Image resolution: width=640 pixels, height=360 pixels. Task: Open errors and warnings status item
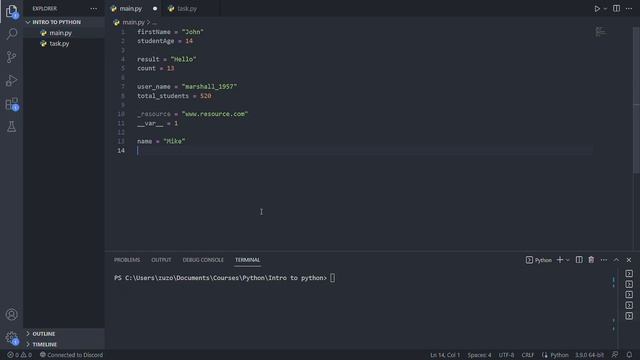click(x=19, y=355)
